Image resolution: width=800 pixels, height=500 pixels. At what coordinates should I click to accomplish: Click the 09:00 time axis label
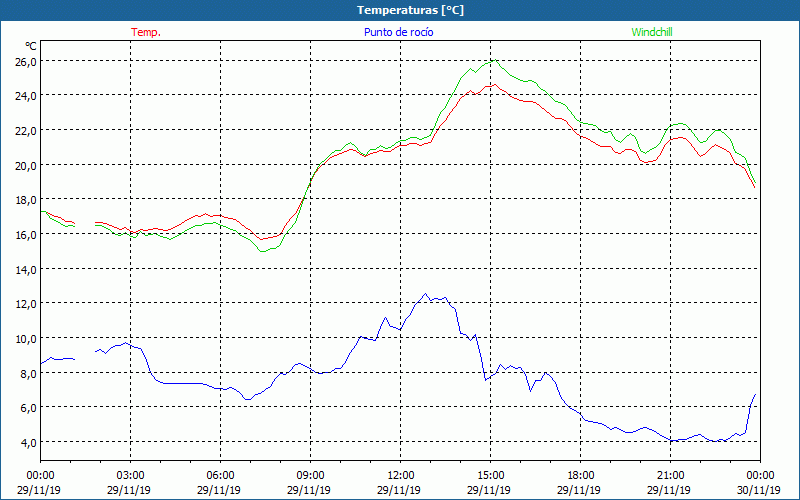pos(310,476)
